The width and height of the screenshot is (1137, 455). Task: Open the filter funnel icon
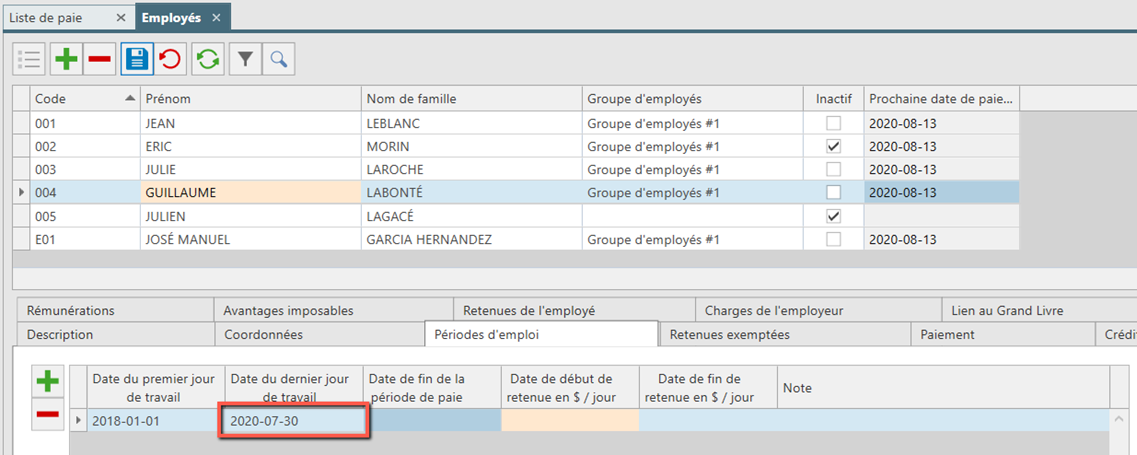(246, 59)
